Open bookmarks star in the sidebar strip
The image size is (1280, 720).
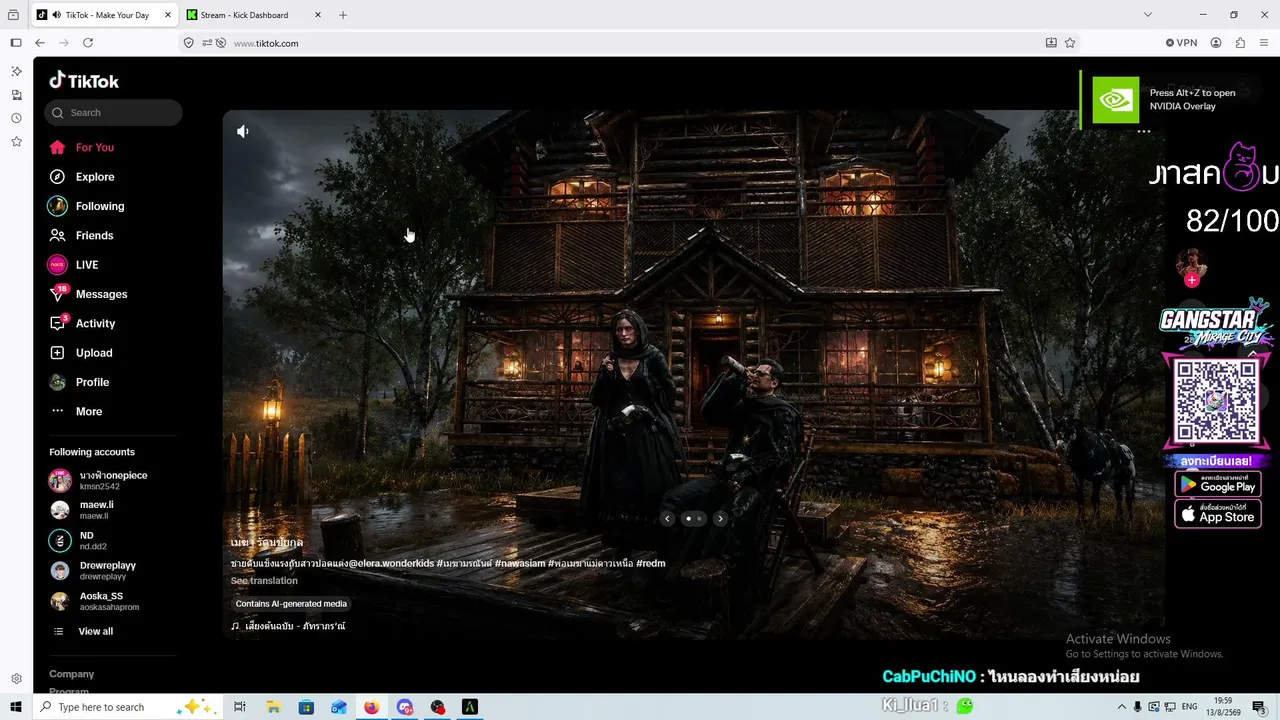16,142
